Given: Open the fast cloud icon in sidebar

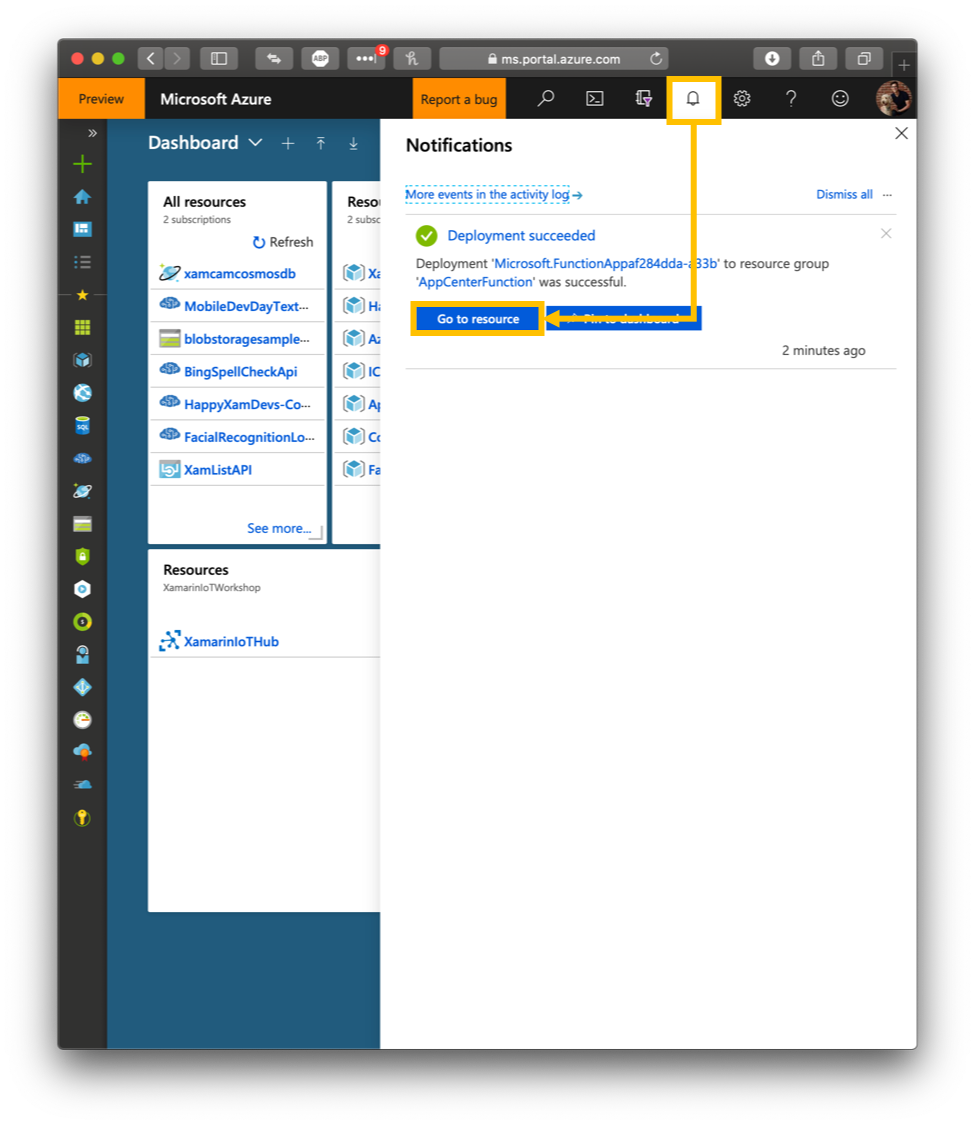Looking at the screenshot, I should pyautogui.click(x=82, y=785).
